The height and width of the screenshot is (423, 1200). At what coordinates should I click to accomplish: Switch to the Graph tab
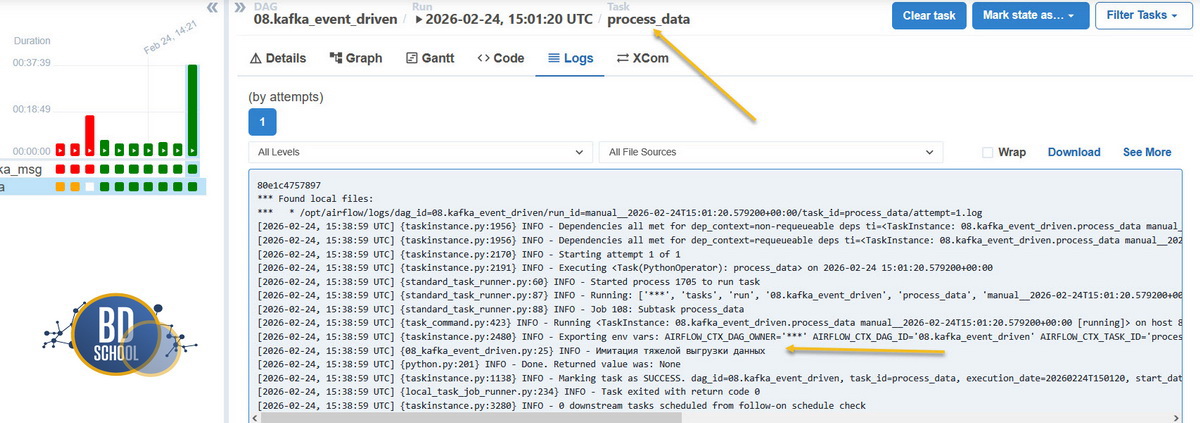(x=355, y=58)
